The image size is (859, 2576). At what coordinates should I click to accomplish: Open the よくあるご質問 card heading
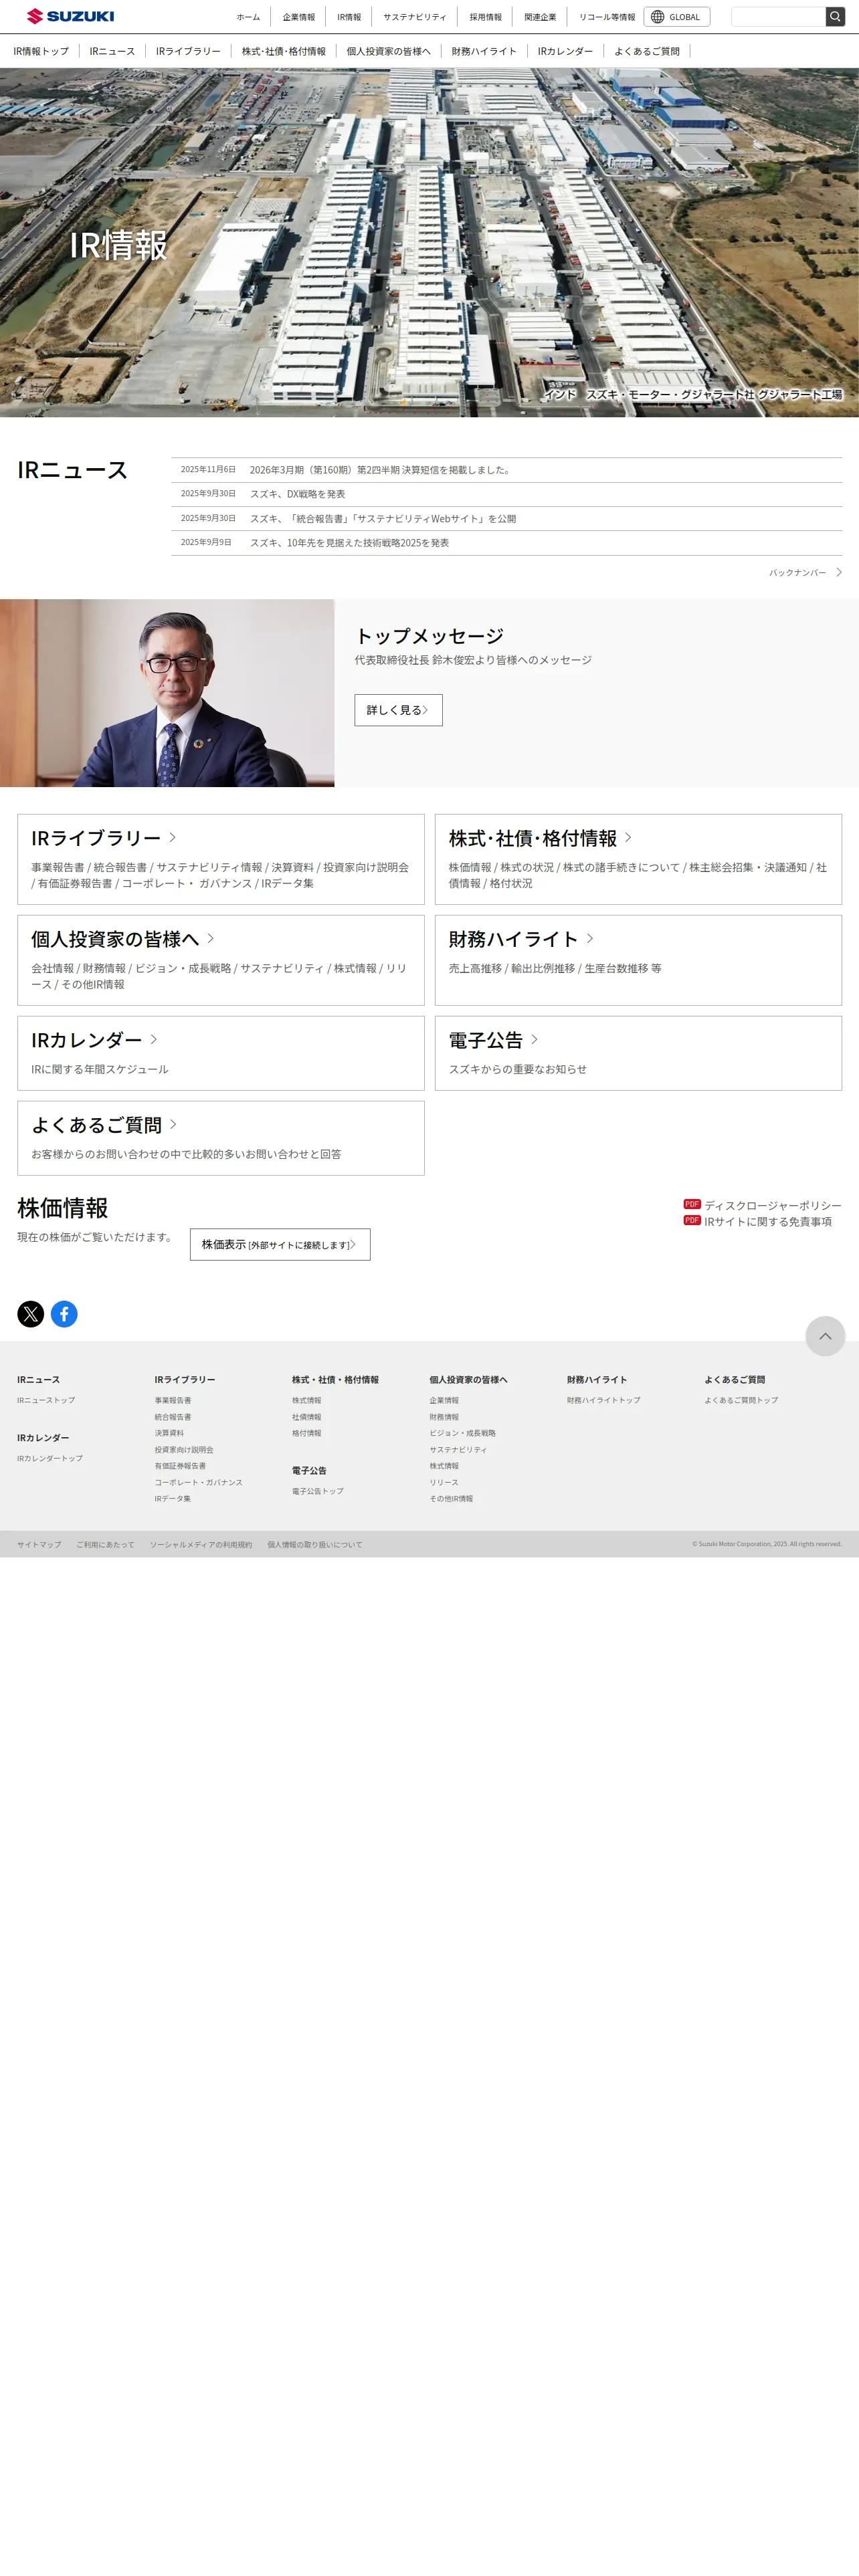pyautogui.click(x=96, y=1125)
